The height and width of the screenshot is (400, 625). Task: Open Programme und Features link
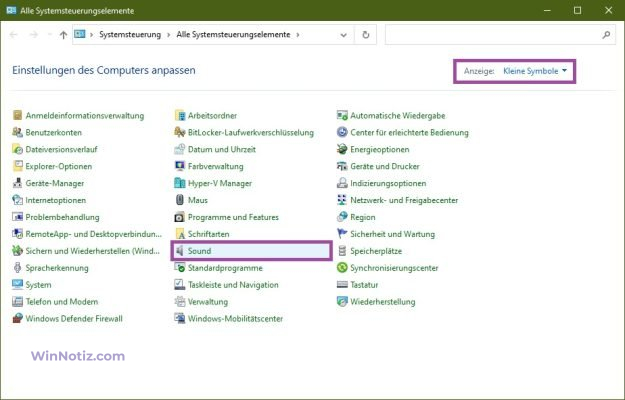(x=233, y=217)
